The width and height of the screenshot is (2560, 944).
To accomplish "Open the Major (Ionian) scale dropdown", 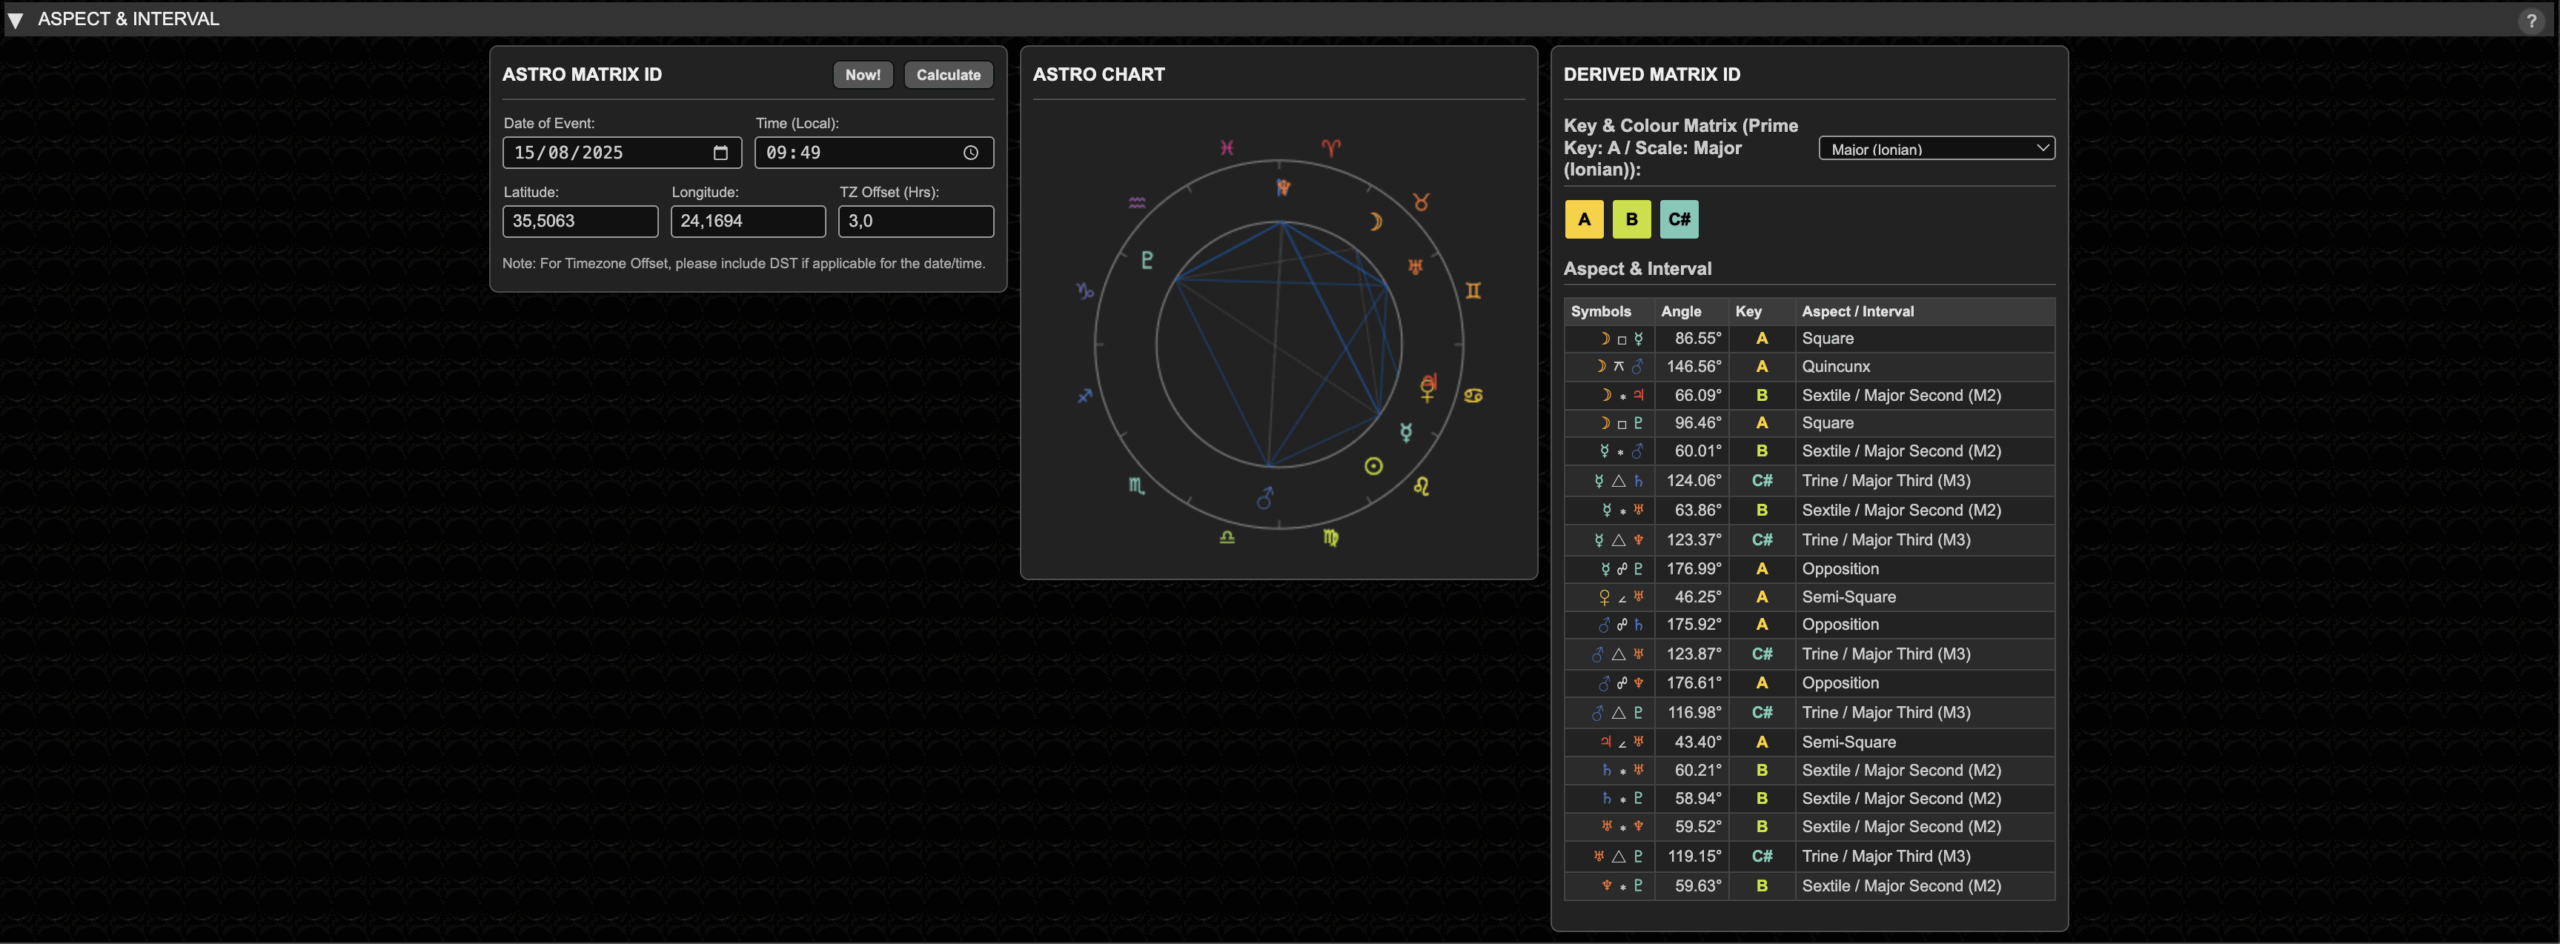I will [x=1936, y=149].
